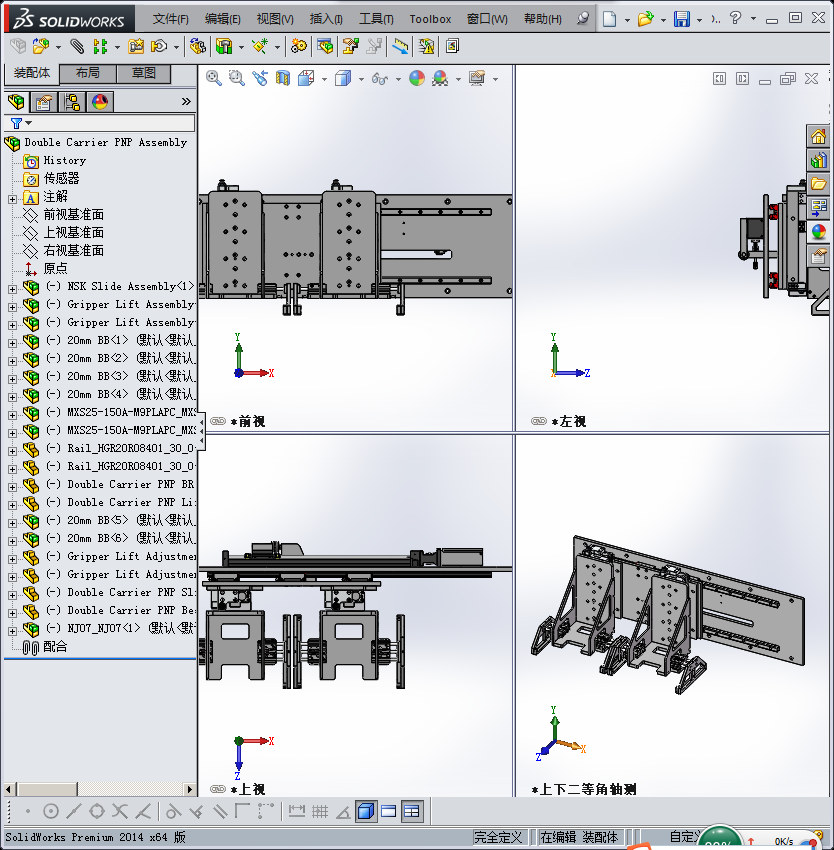Toggle the shaded 3D box display button
The image size is (834, 850).
click(366, 811)
